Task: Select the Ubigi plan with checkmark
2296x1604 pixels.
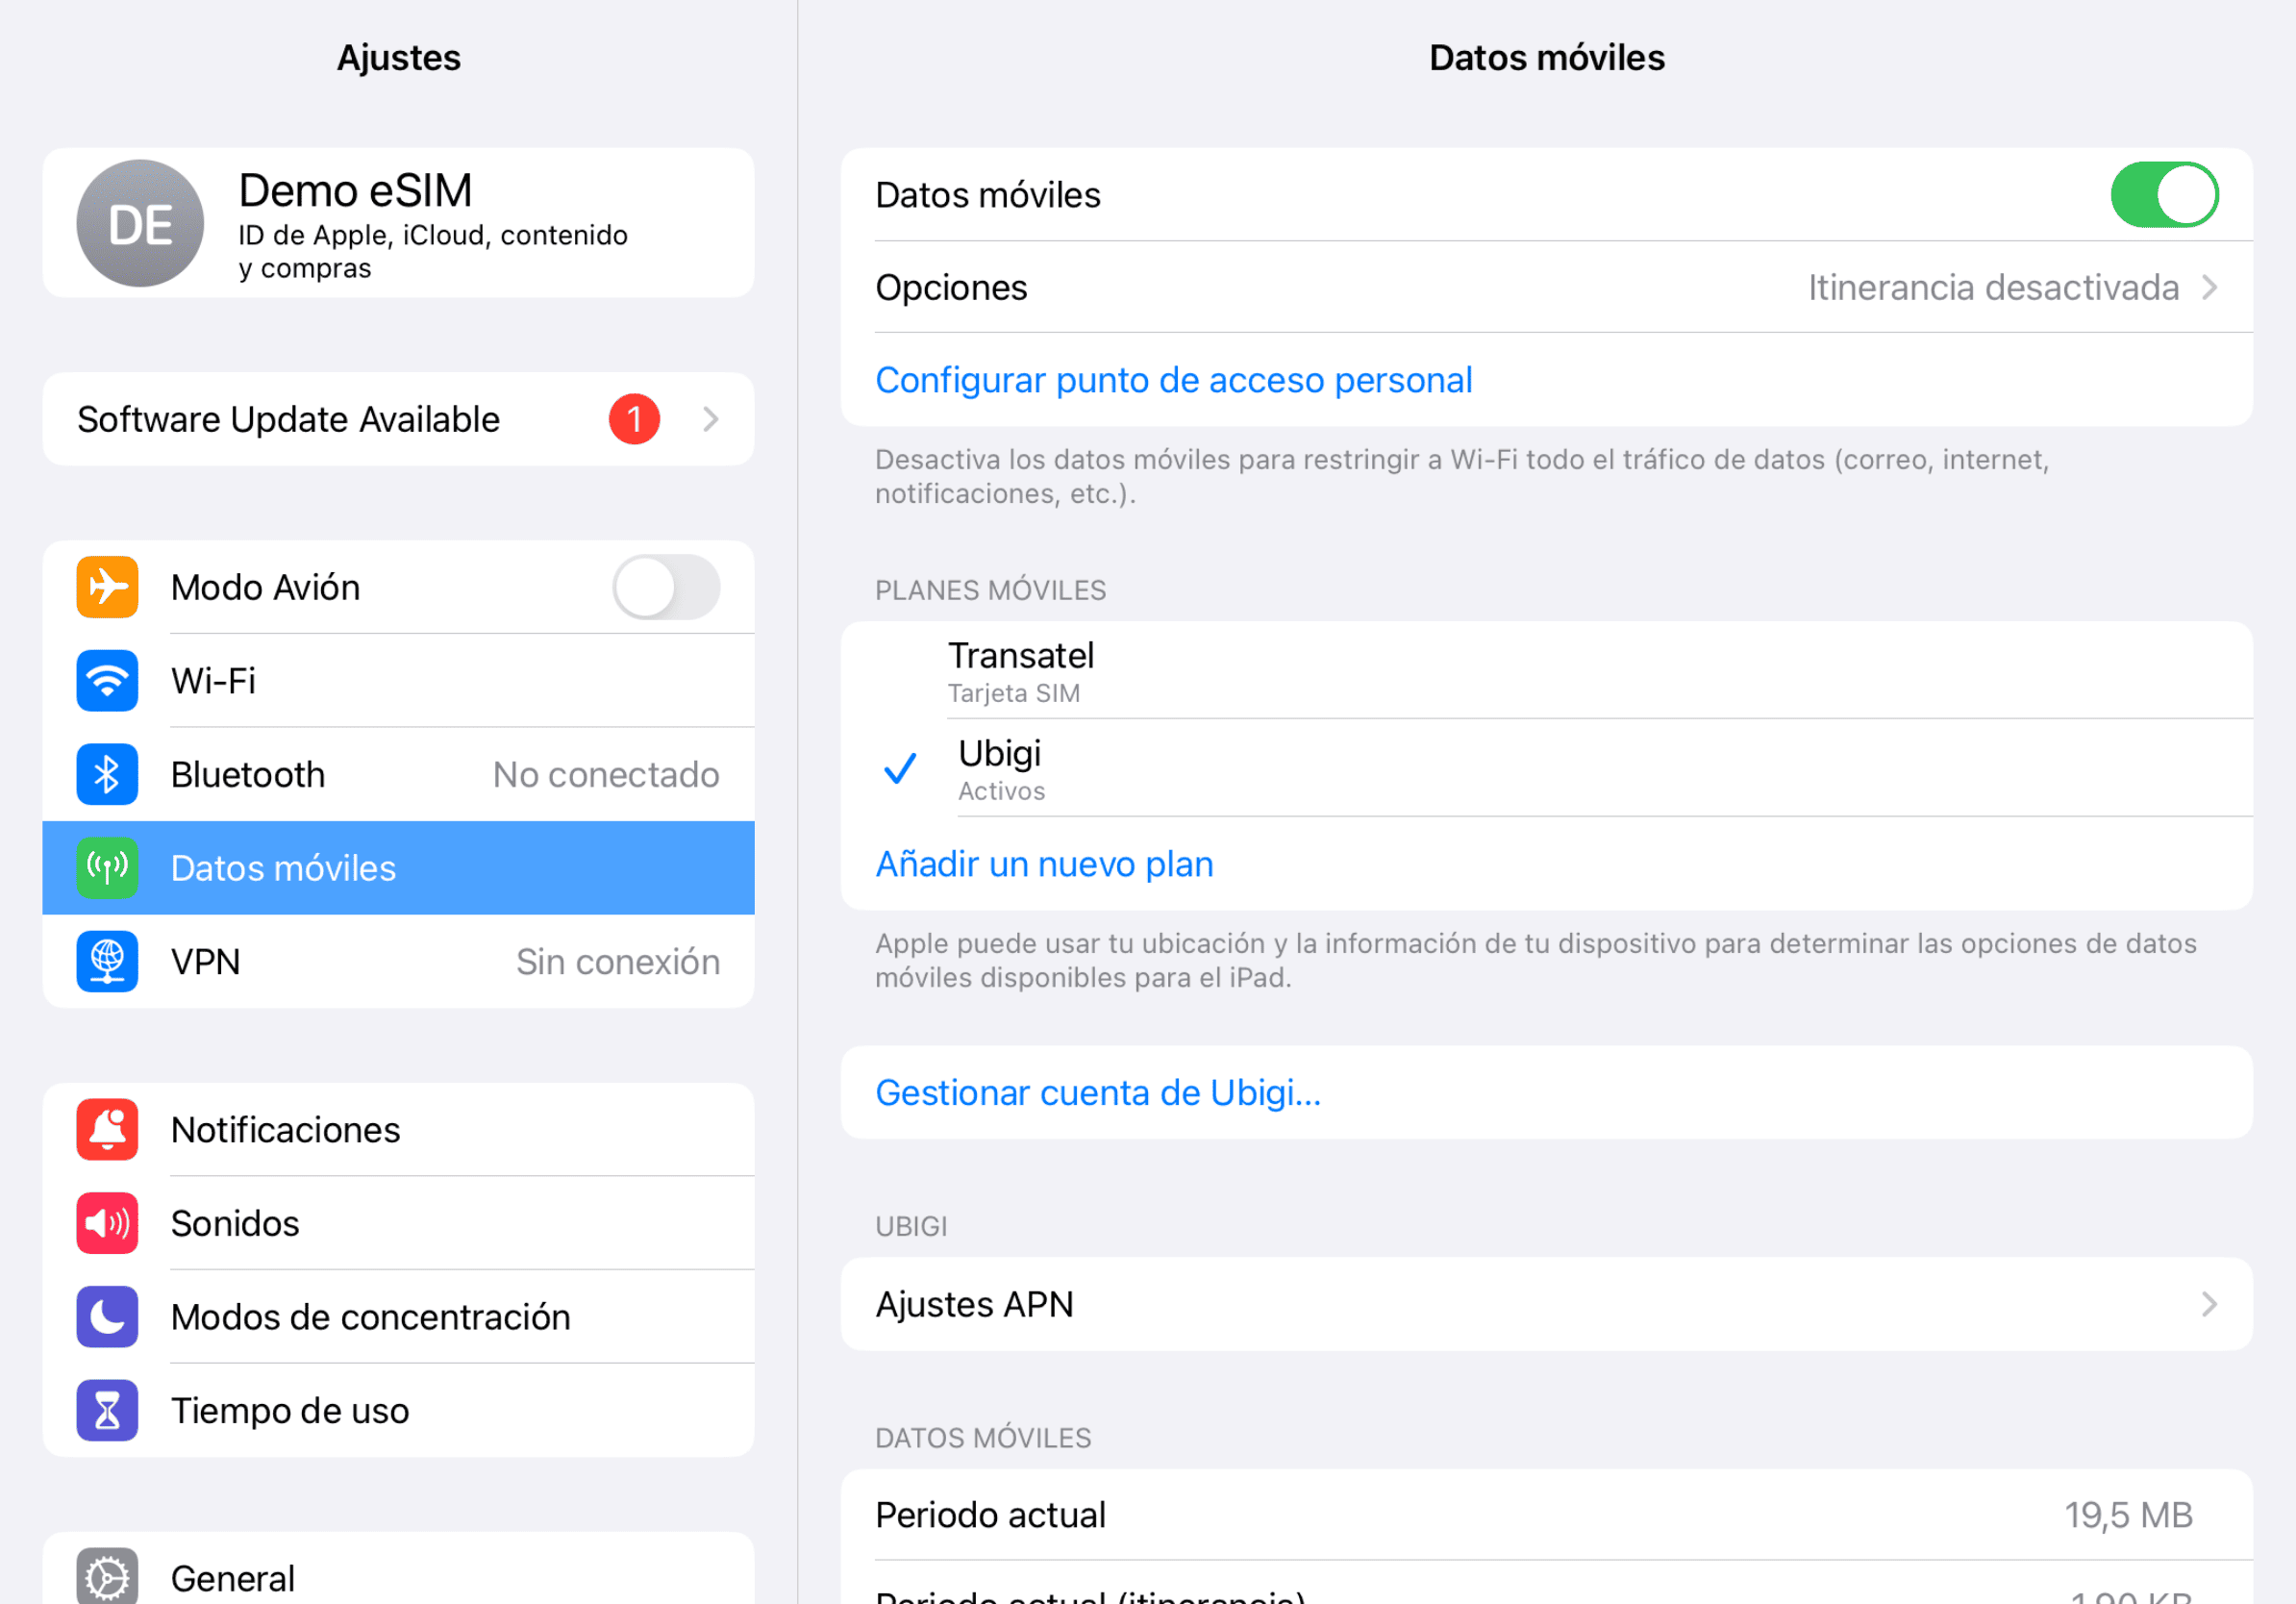Action: (x=1546, y=768)
